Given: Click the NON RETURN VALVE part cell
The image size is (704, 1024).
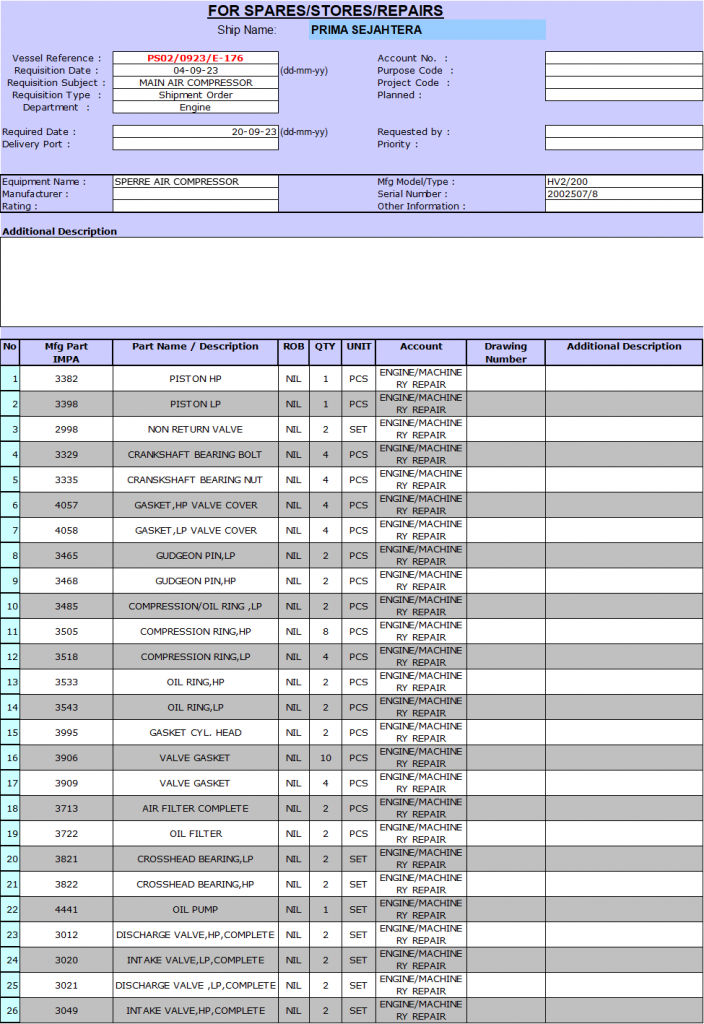Looking at the screenshot, I should point(195,430).
